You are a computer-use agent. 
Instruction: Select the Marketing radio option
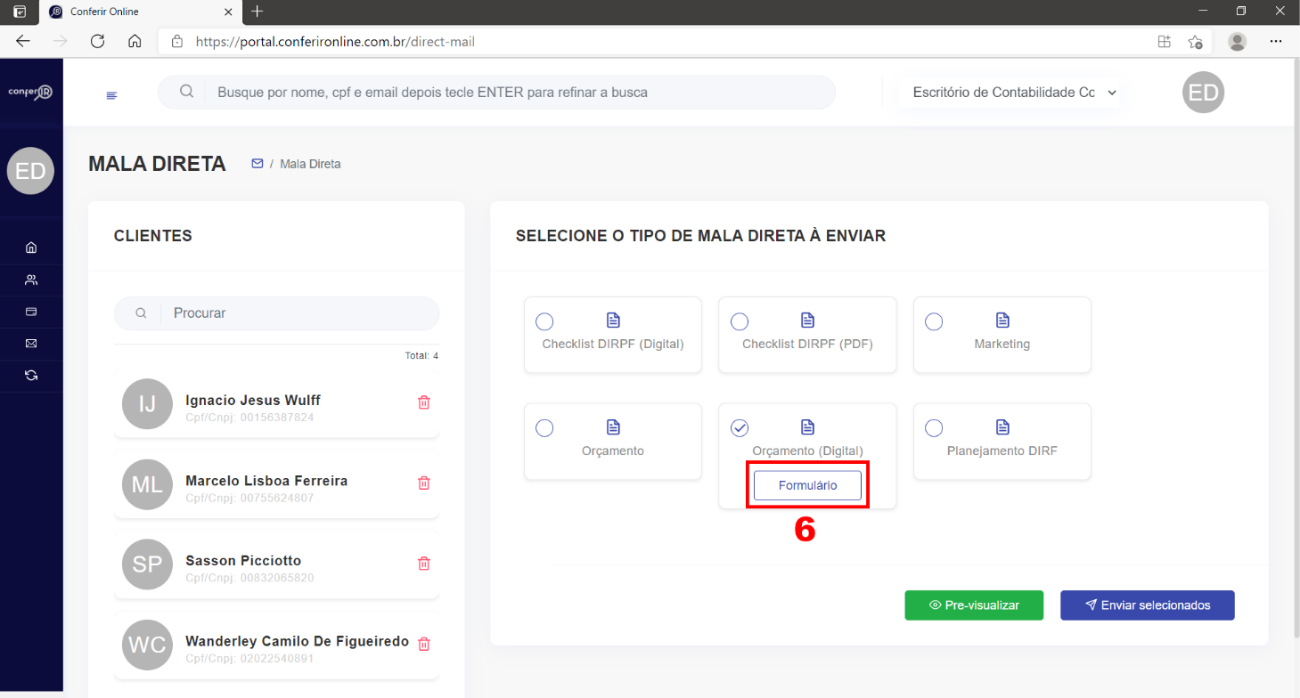click(x=933, y=321)
